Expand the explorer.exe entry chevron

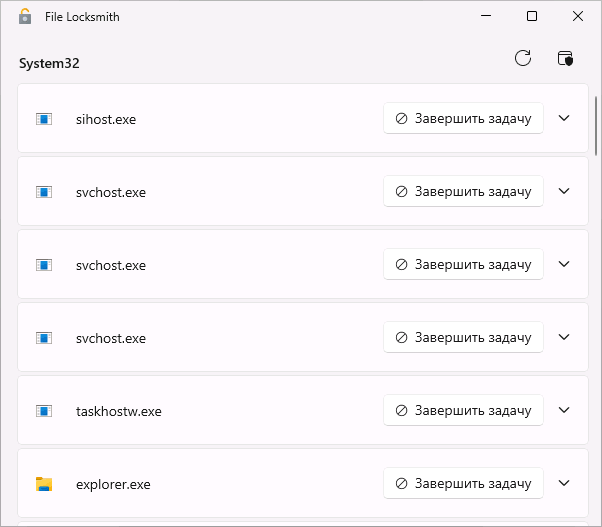564,484
